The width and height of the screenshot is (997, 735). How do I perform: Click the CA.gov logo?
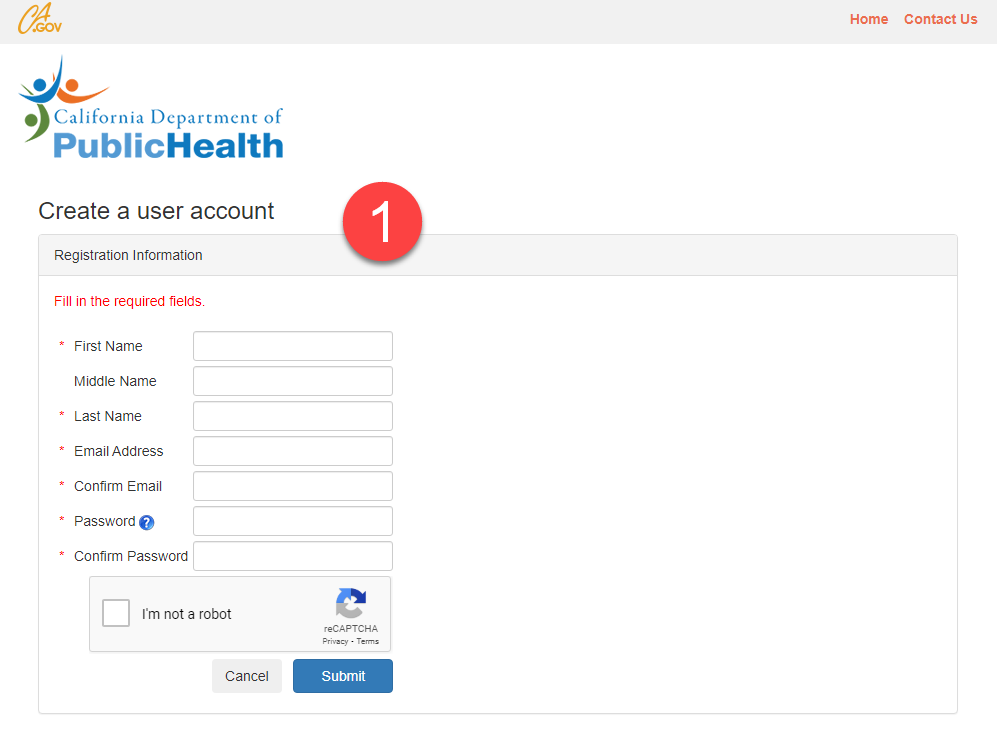(38, 18)
